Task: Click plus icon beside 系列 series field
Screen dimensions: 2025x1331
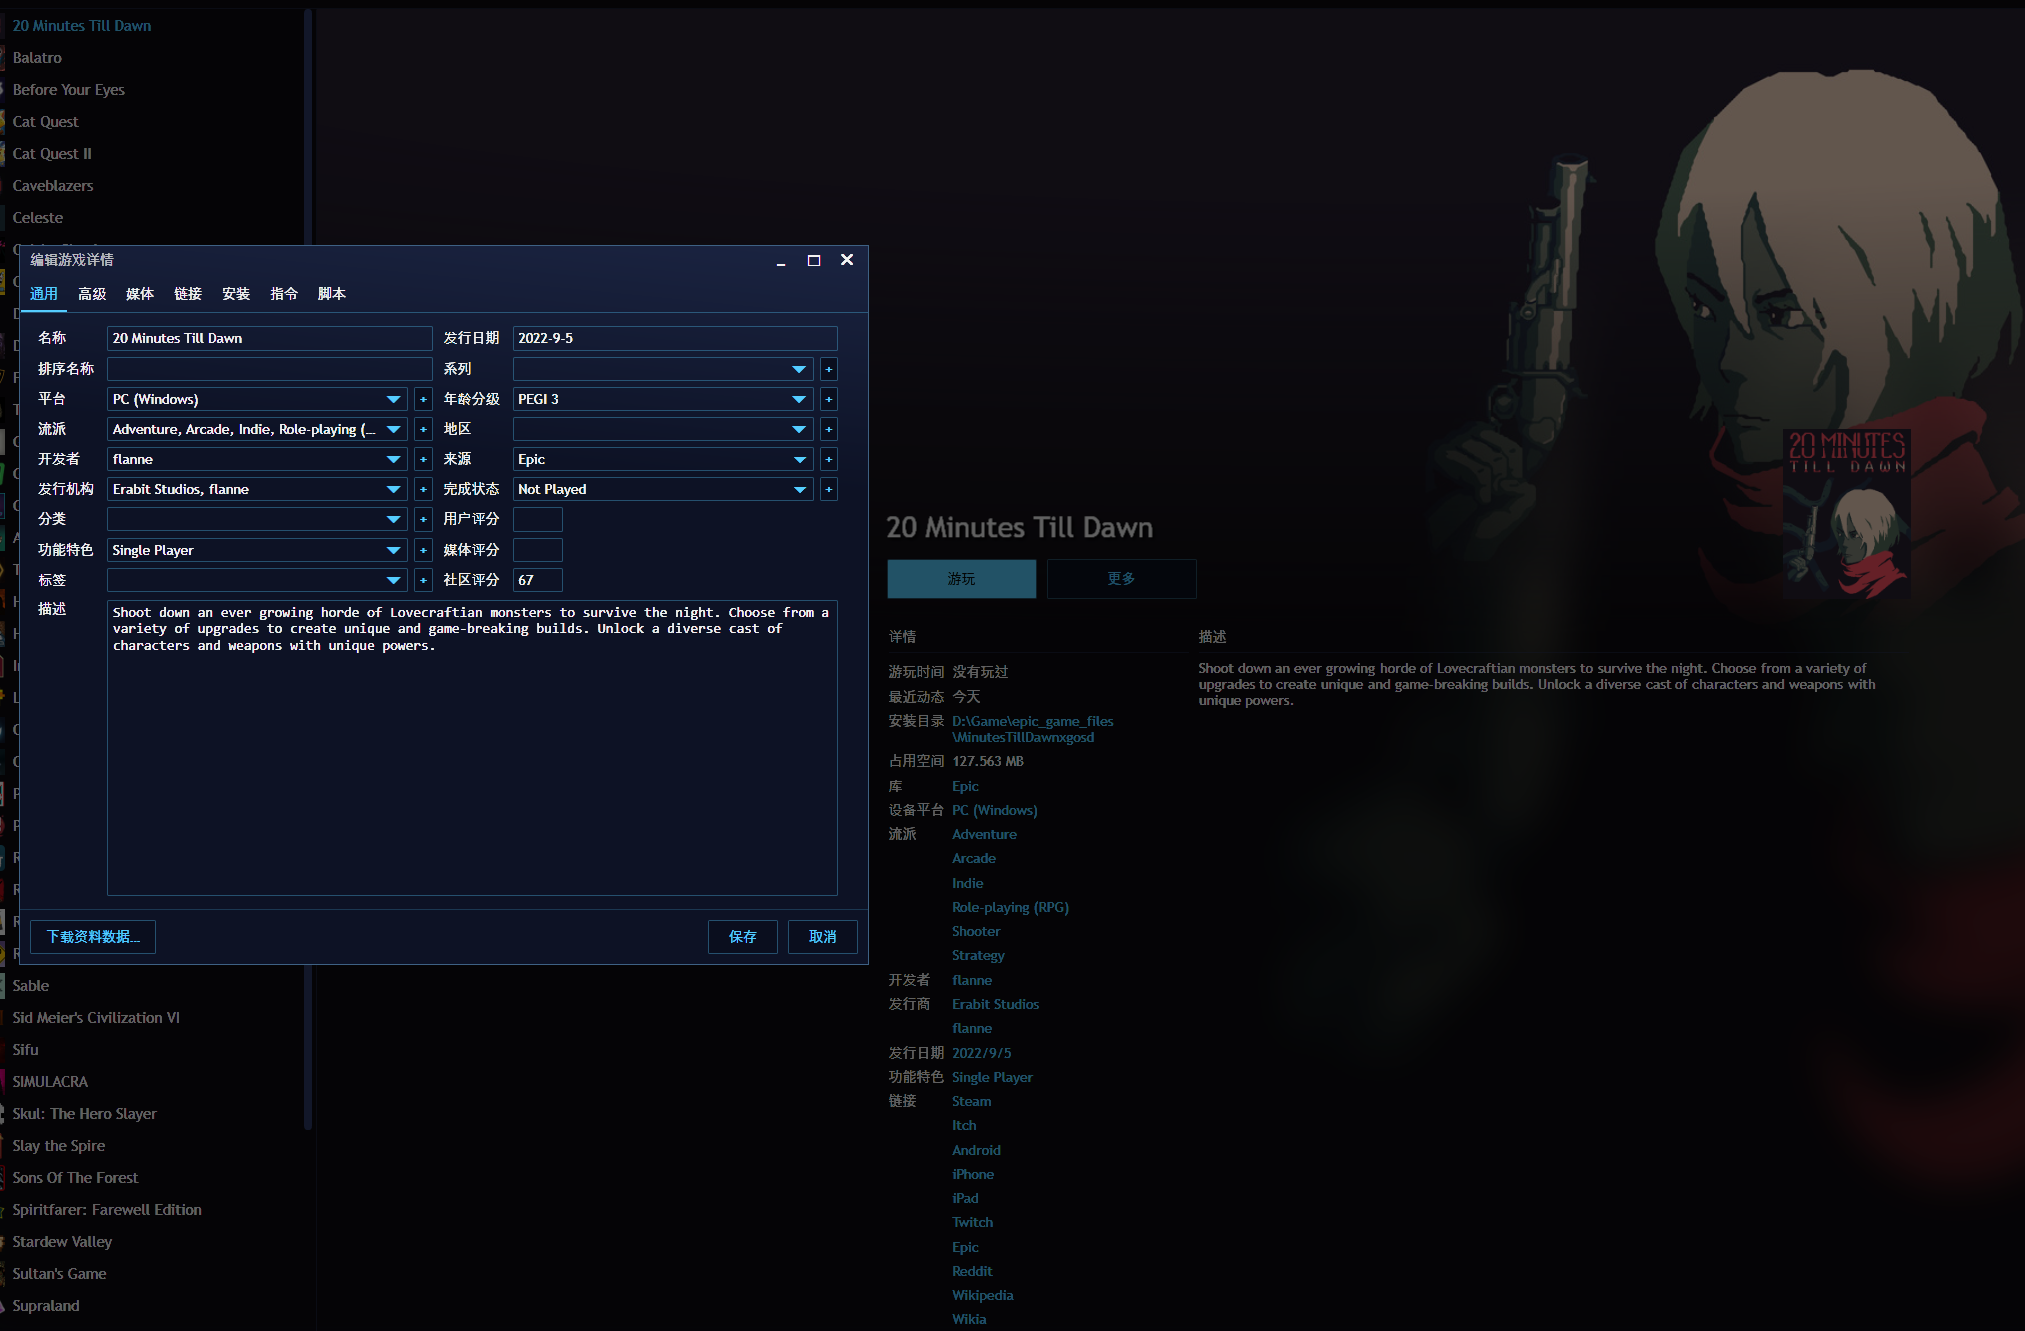Action: [x=828, y=369]
